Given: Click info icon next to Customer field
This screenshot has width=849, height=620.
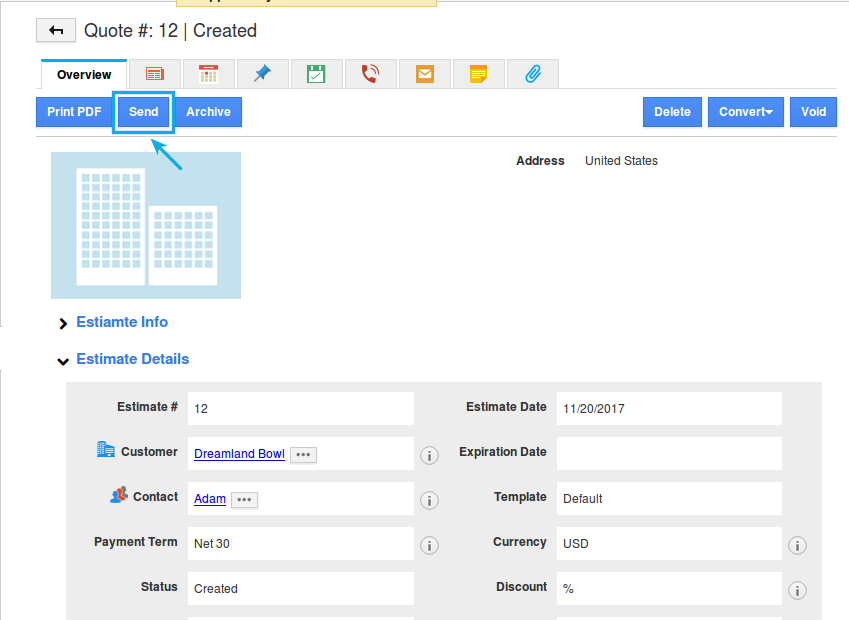Looking at the screenshot, I should click(429, 456).
